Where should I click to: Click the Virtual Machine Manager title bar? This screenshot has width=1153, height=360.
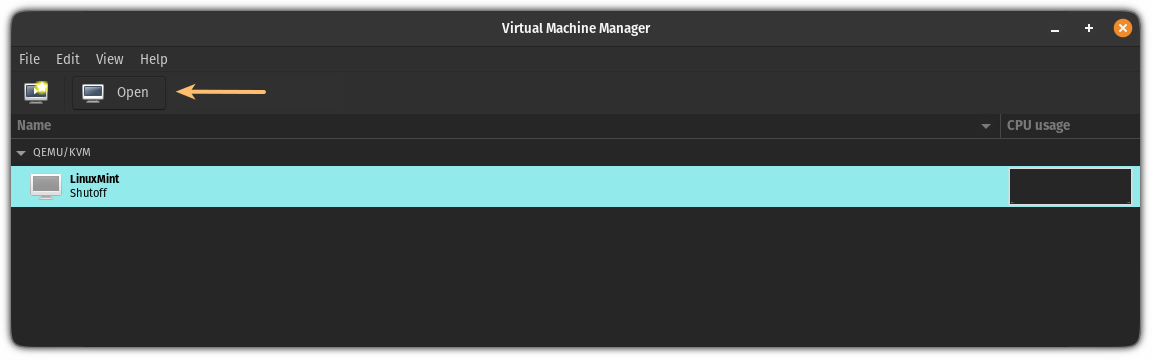[x=576, y=29]
